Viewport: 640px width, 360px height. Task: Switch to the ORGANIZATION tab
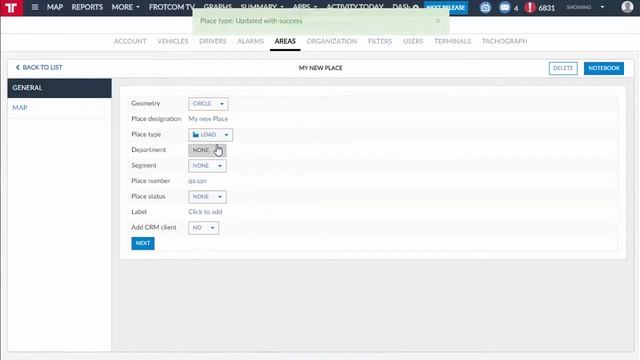(331, 41)
